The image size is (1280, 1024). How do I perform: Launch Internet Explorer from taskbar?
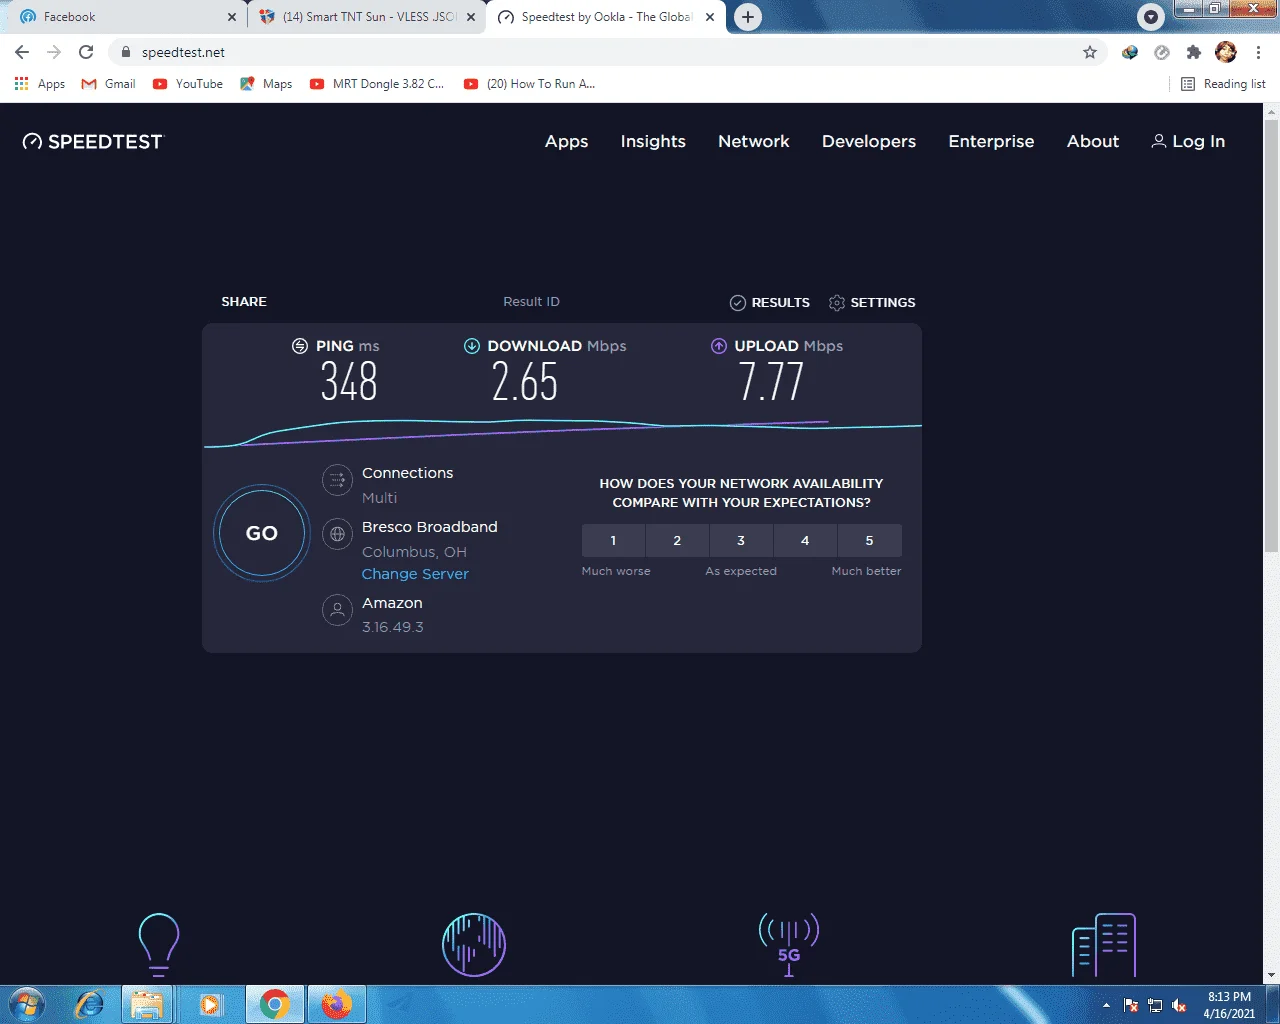[x=90, y=1004]
